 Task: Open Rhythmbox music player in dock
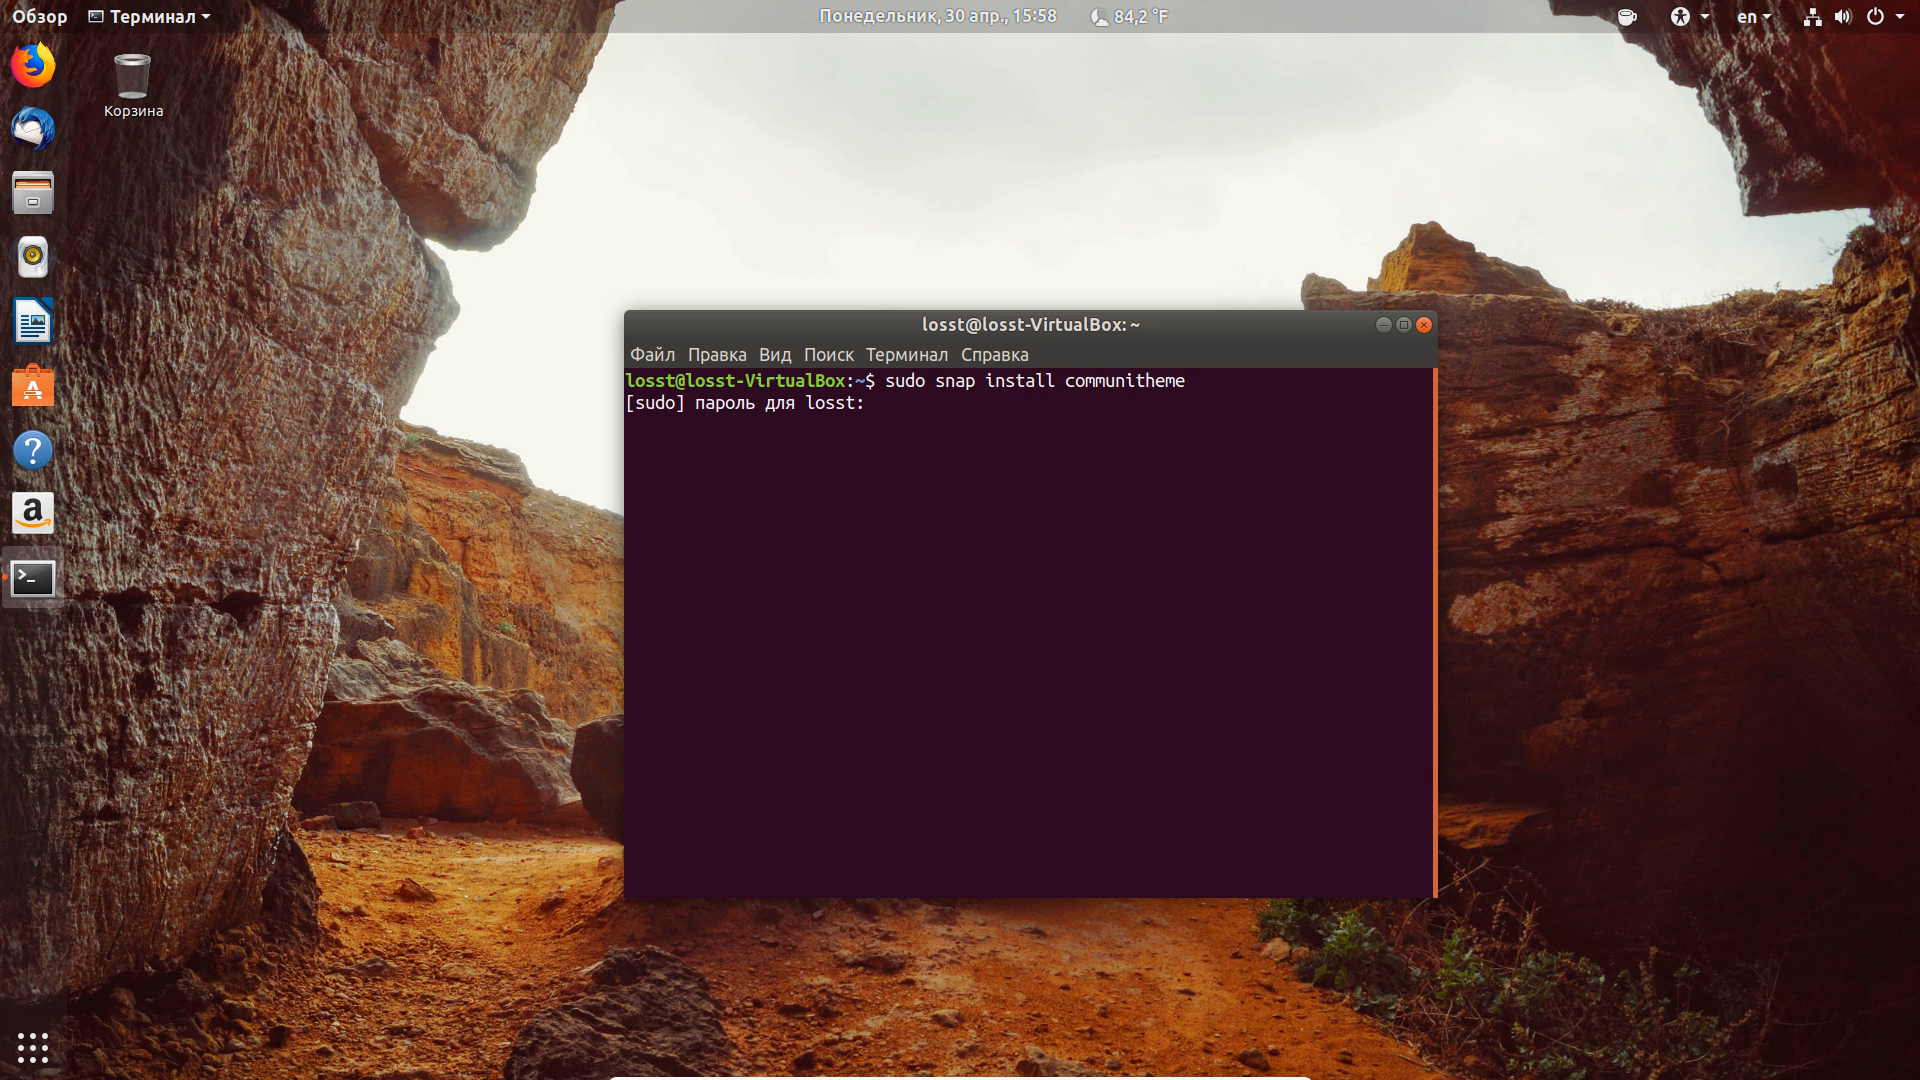click(x=33, y=257)
